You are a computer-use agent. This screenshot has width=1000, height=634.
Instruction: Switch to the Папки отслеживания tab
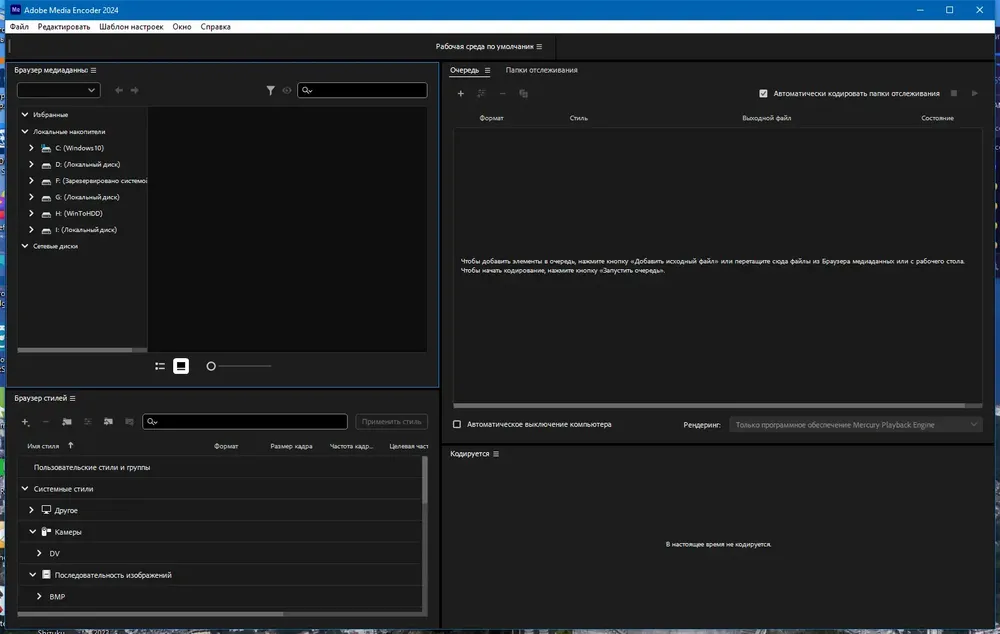coord(541,70)
